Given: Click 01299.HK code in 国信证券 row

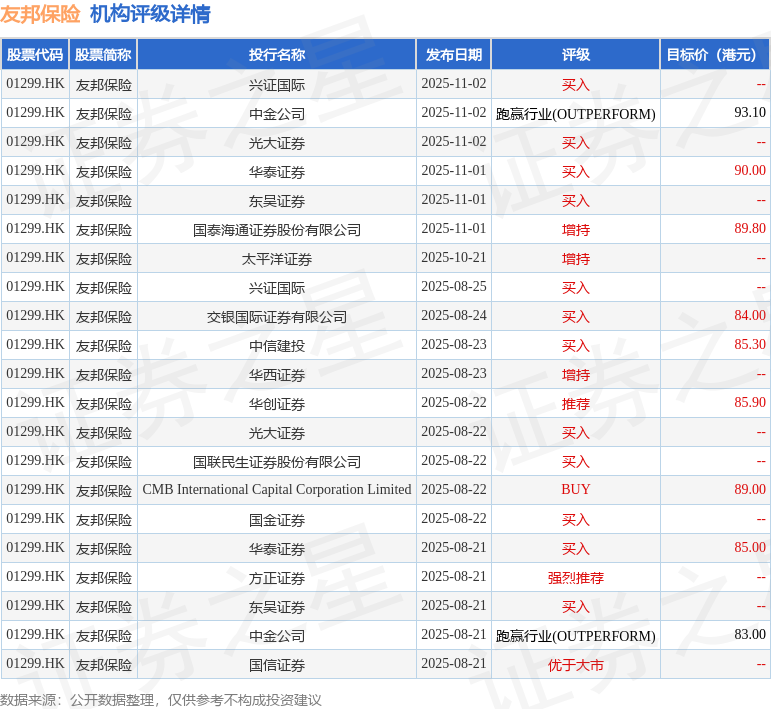Looking at the screenshot, I should coord(35,664).
